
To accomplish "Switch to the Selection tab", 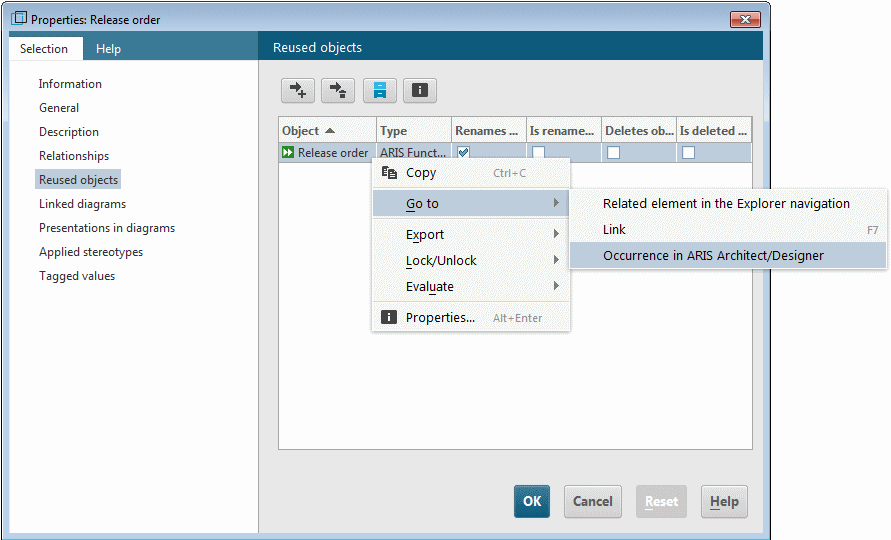I will coord(44,48).
